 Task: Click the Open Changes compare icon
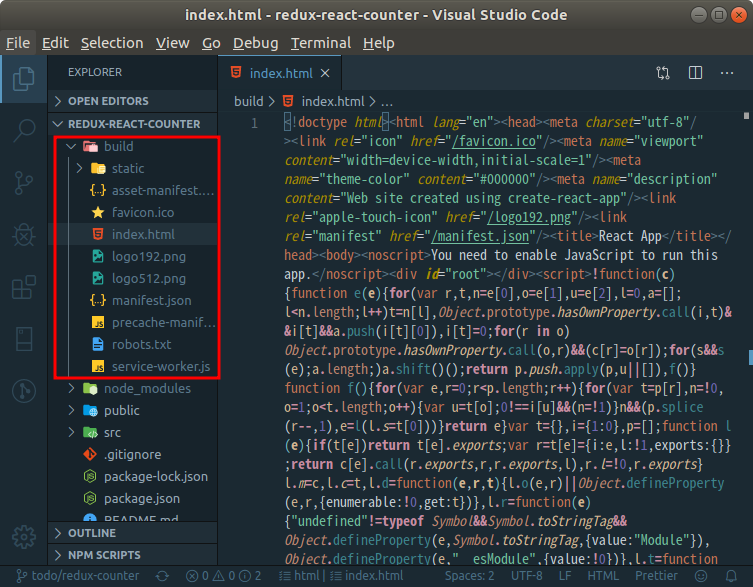point(663,73)
